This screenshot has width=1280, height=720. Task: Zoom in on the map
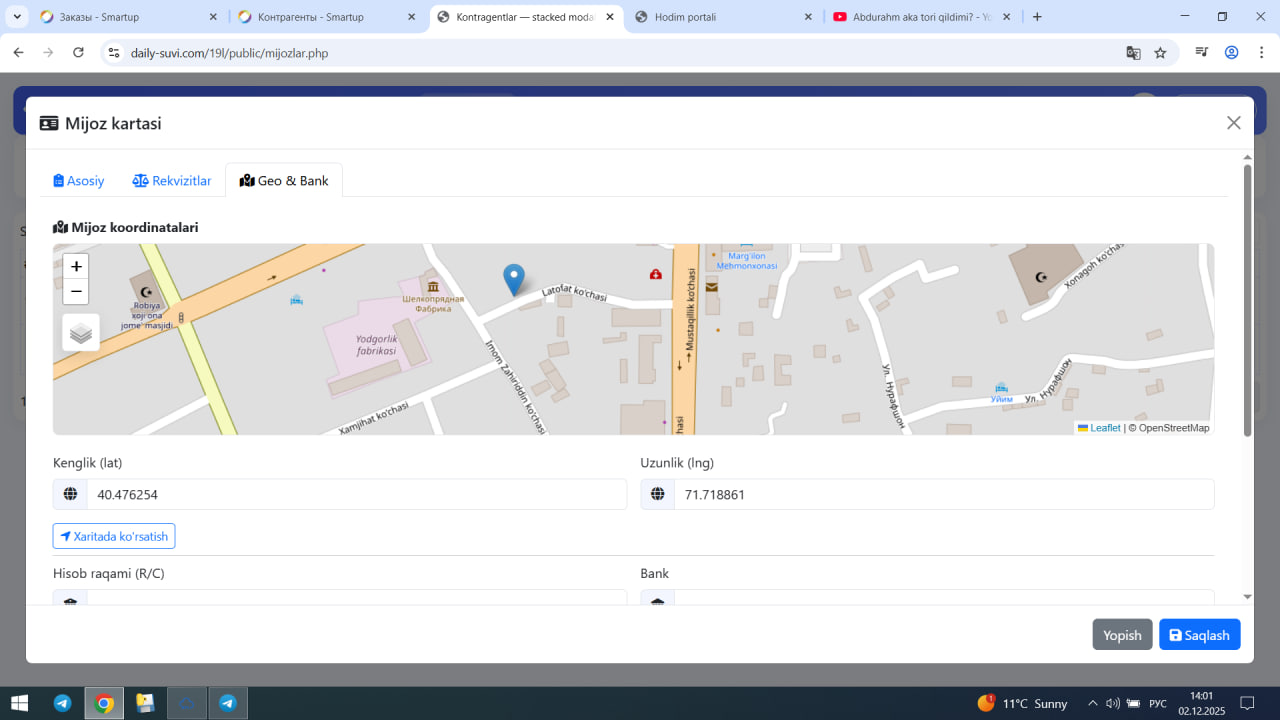tap(76, 267)
